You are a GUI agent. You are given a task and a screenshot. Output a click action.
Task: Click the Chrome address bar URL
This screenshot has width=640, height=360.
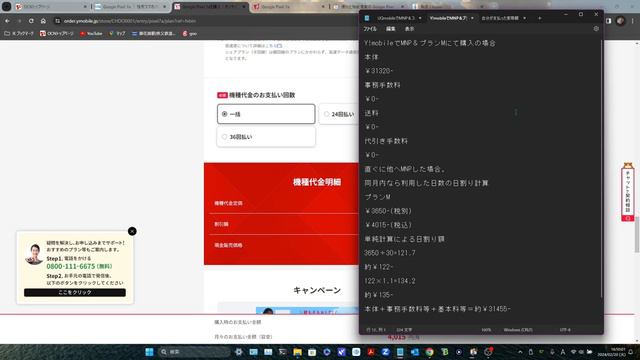[130, 21]
